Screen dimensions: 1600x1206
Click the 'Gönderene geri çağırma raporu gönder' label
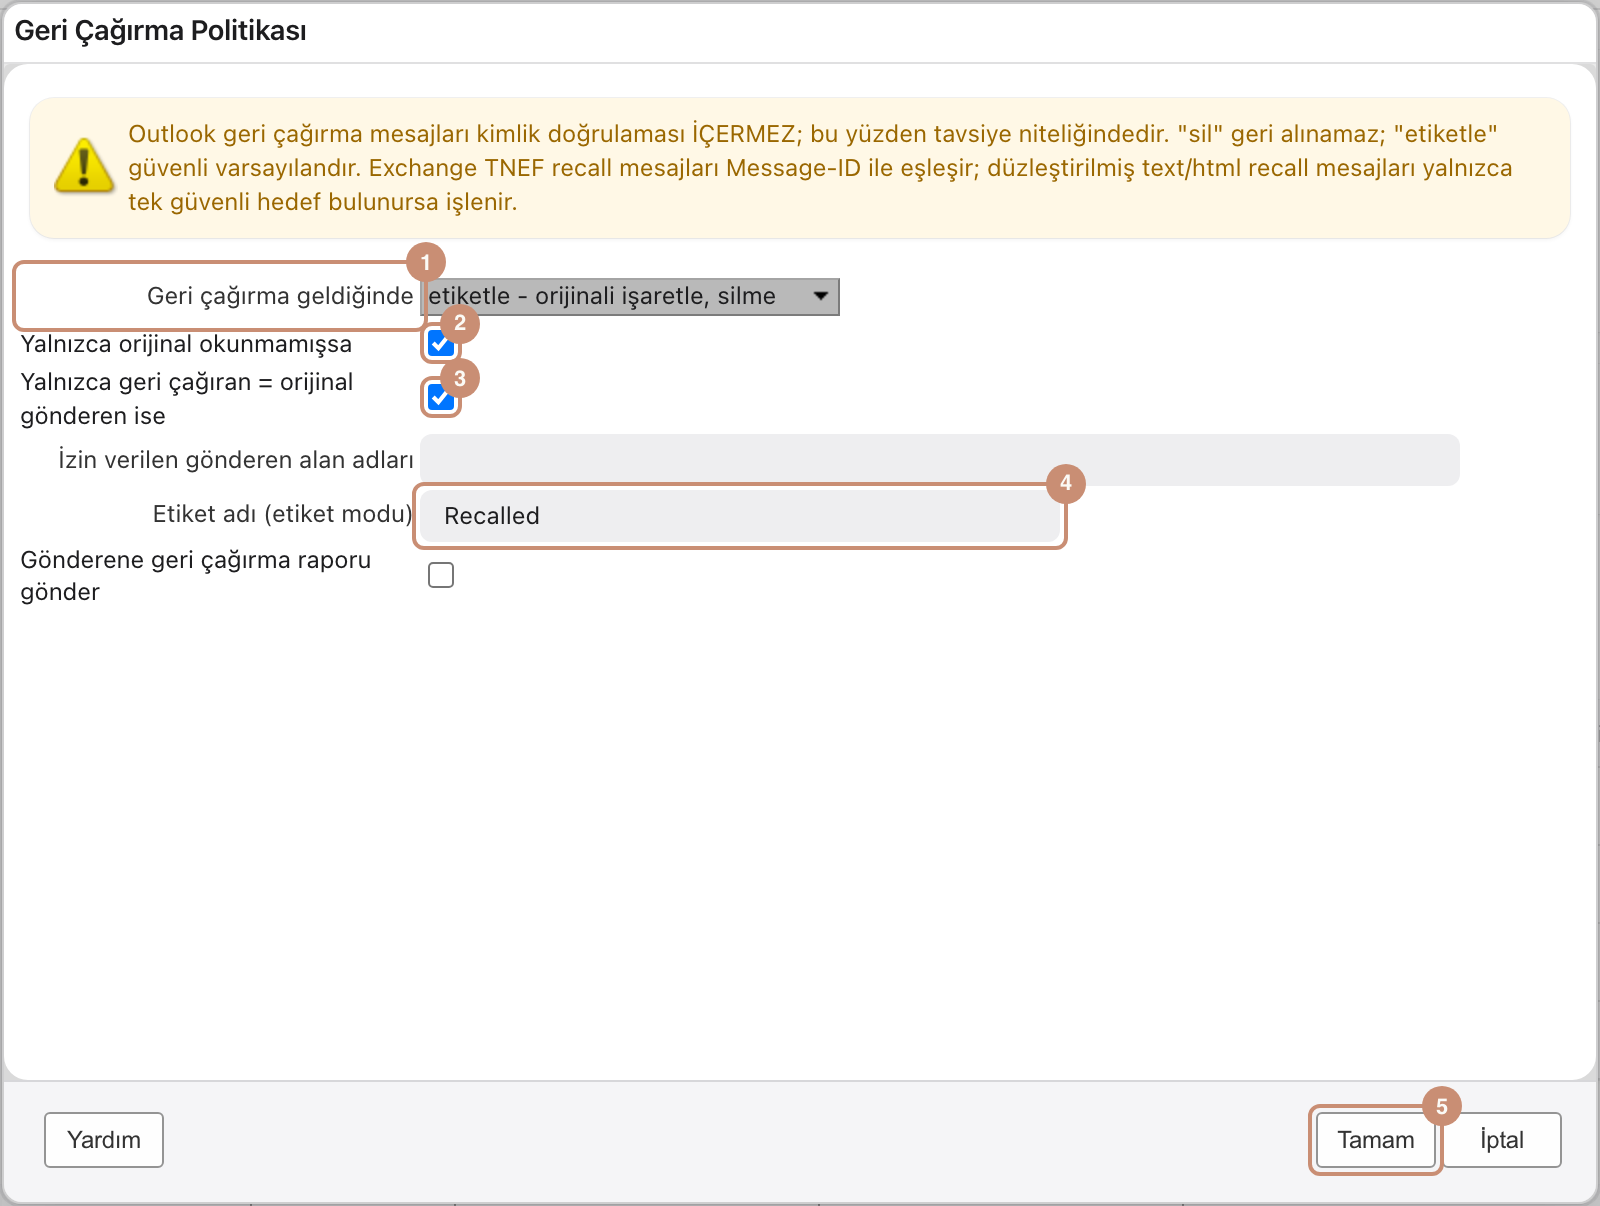pyautogui.click(x=196, y=576)
